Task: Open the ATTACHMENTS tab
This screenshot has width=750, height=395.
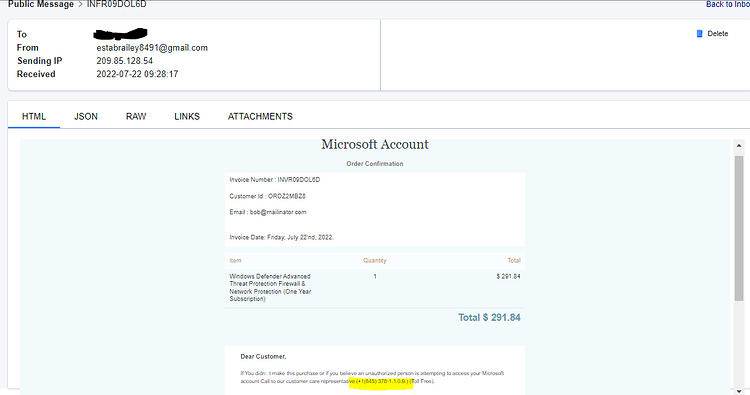Action: point(260,116)
